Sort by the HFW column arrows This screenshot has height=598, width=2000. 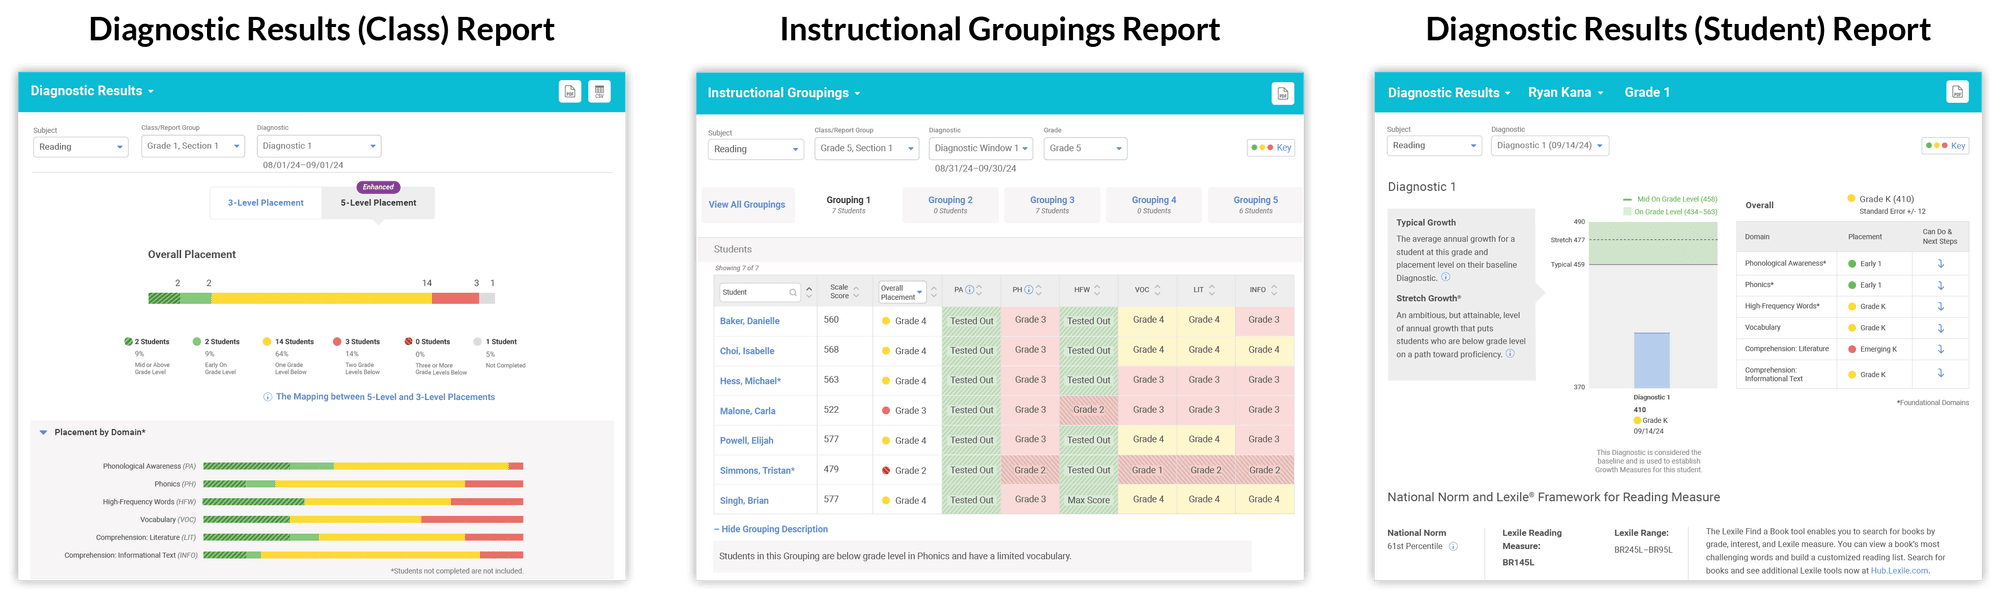[x=1097, y=290]
